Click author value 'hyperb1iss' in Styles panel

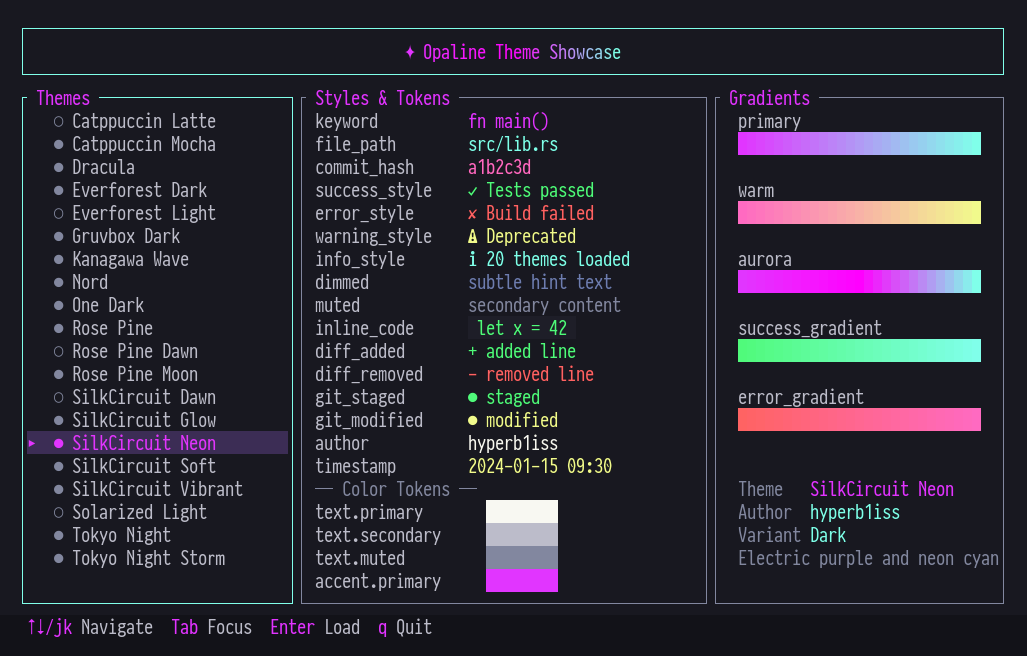coord(513,443)
